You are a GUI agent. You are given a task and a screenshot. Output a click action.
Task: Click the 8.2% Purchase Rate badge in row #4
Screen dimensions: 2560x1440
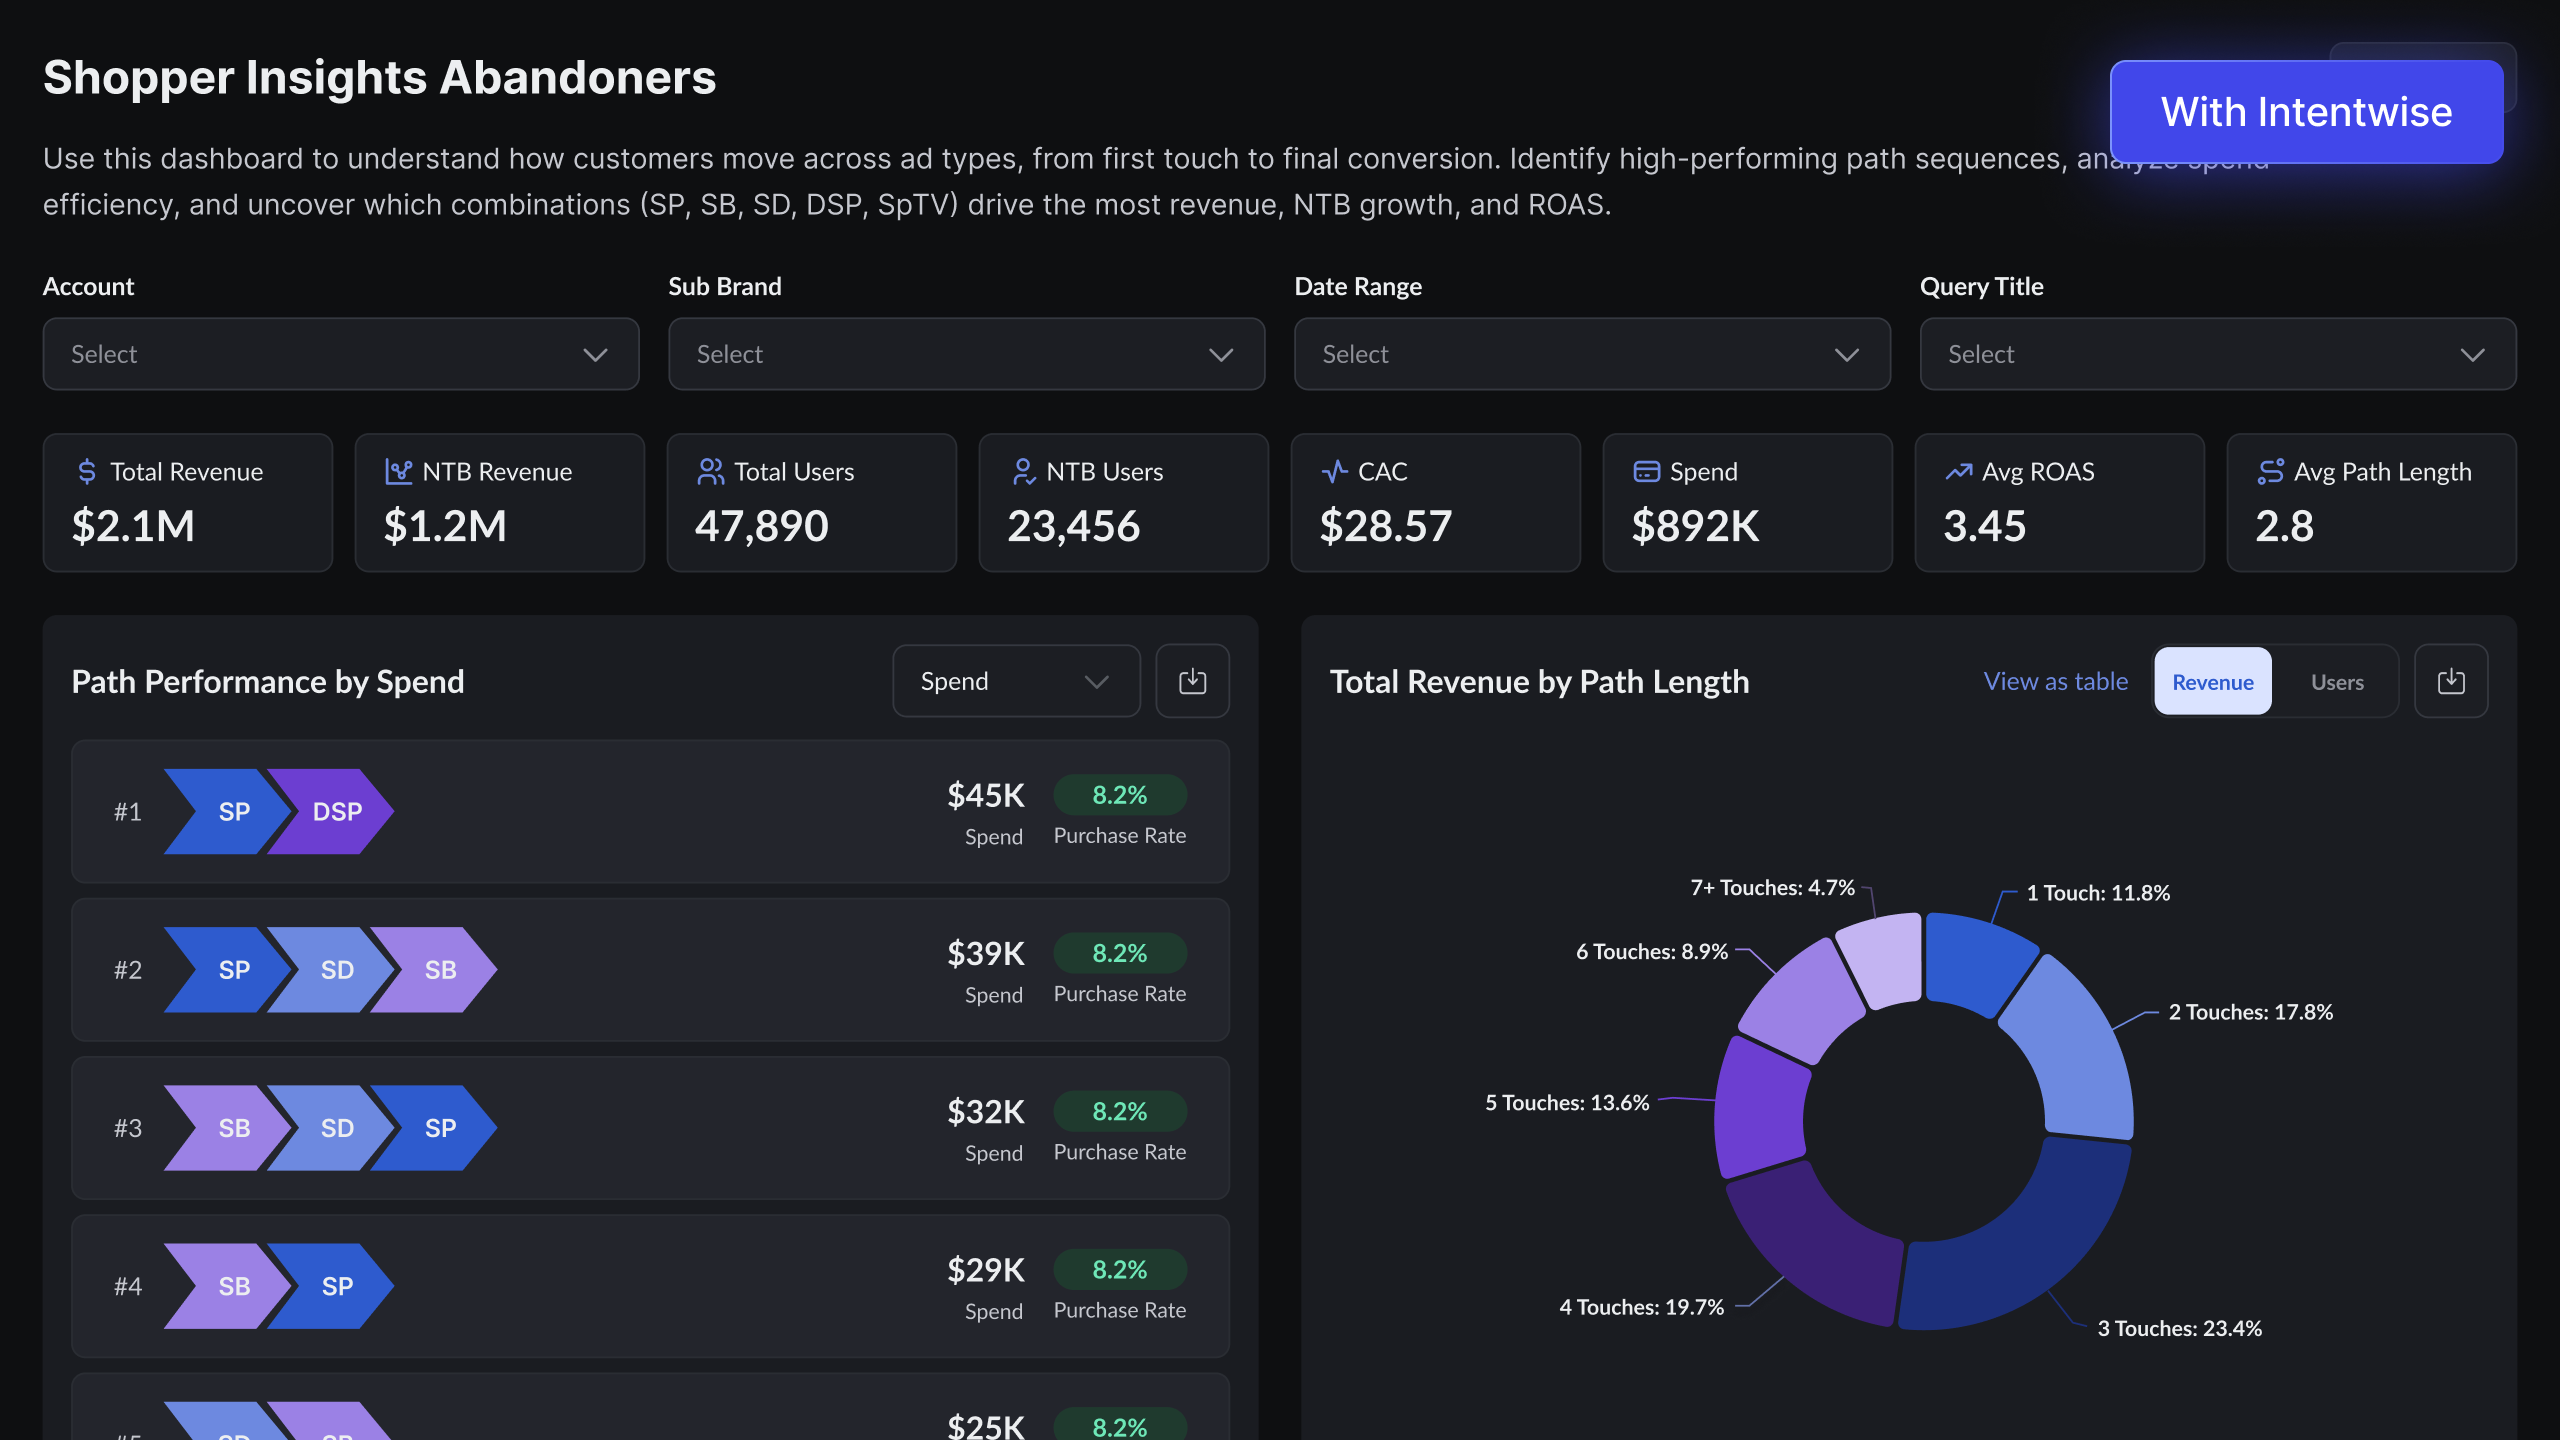[x=1119, y=1269]
